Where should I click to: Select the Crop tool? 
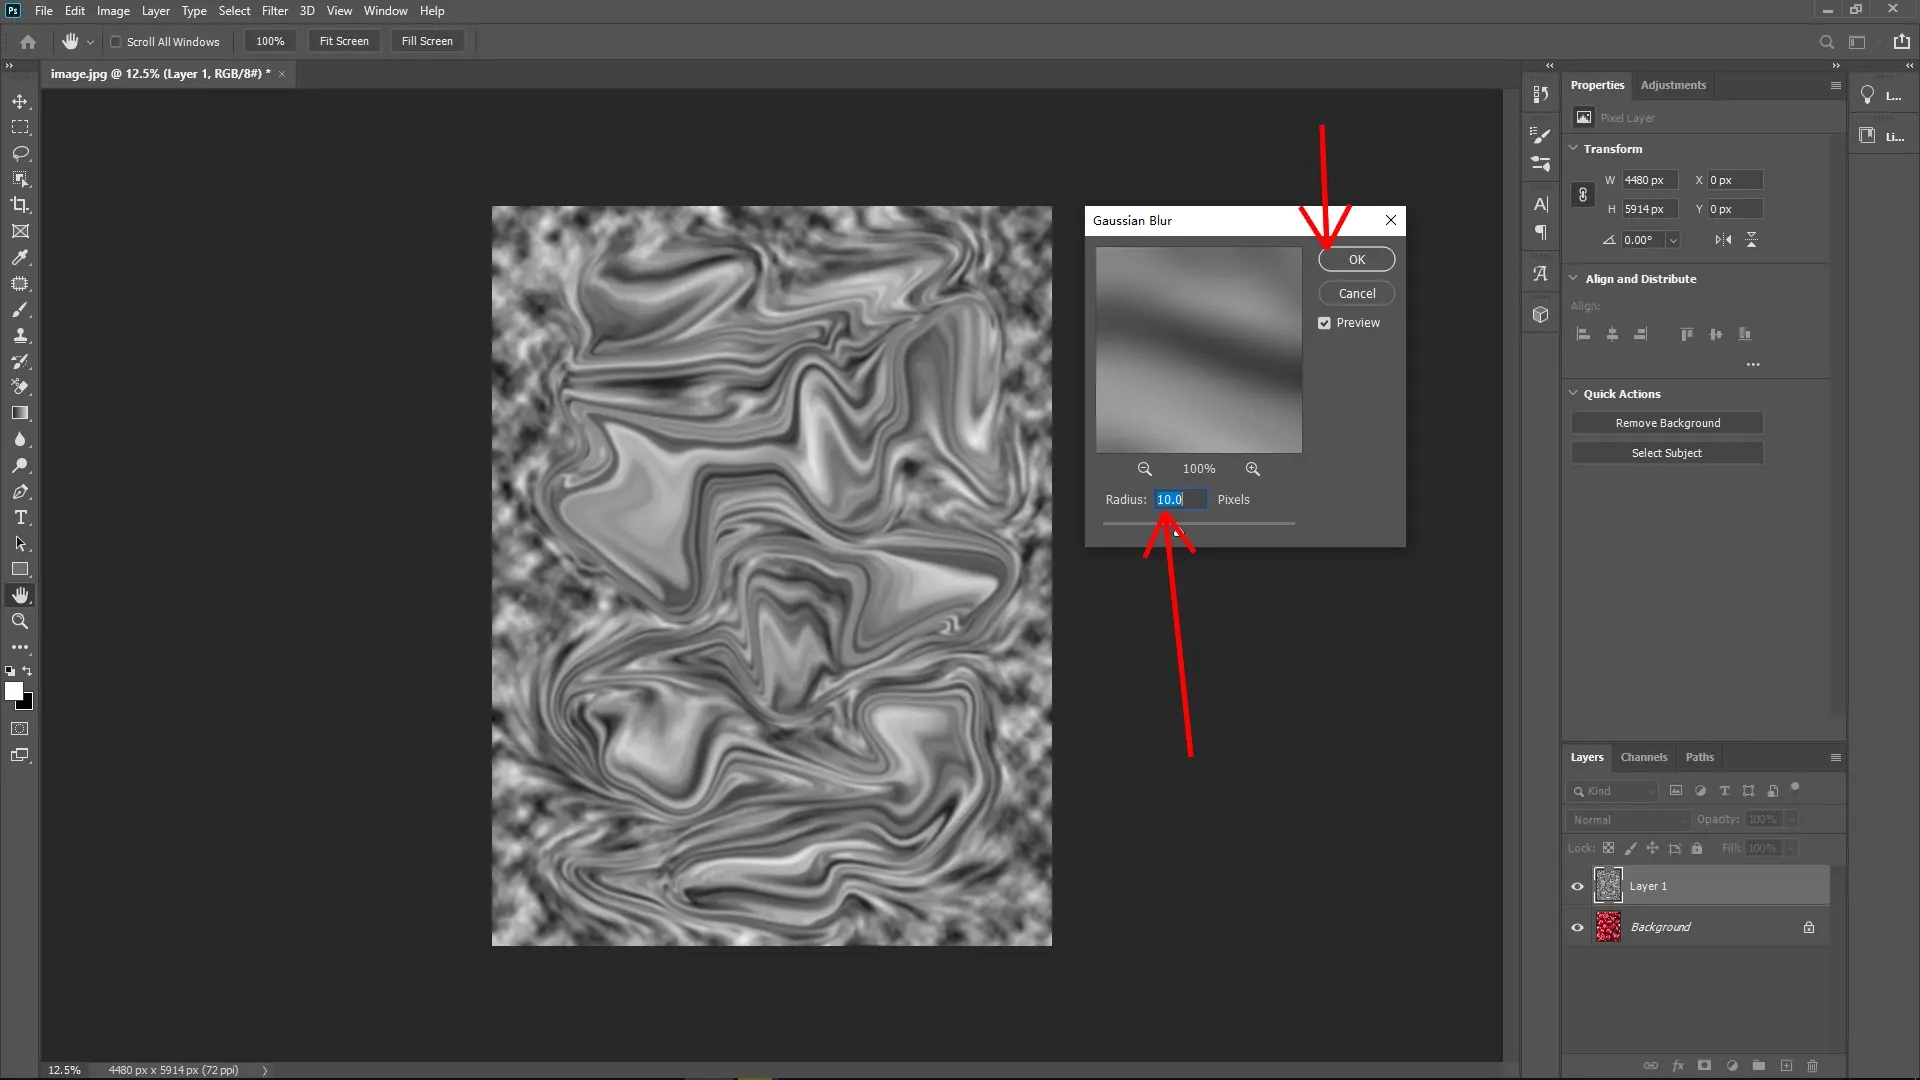pos(20,205)
